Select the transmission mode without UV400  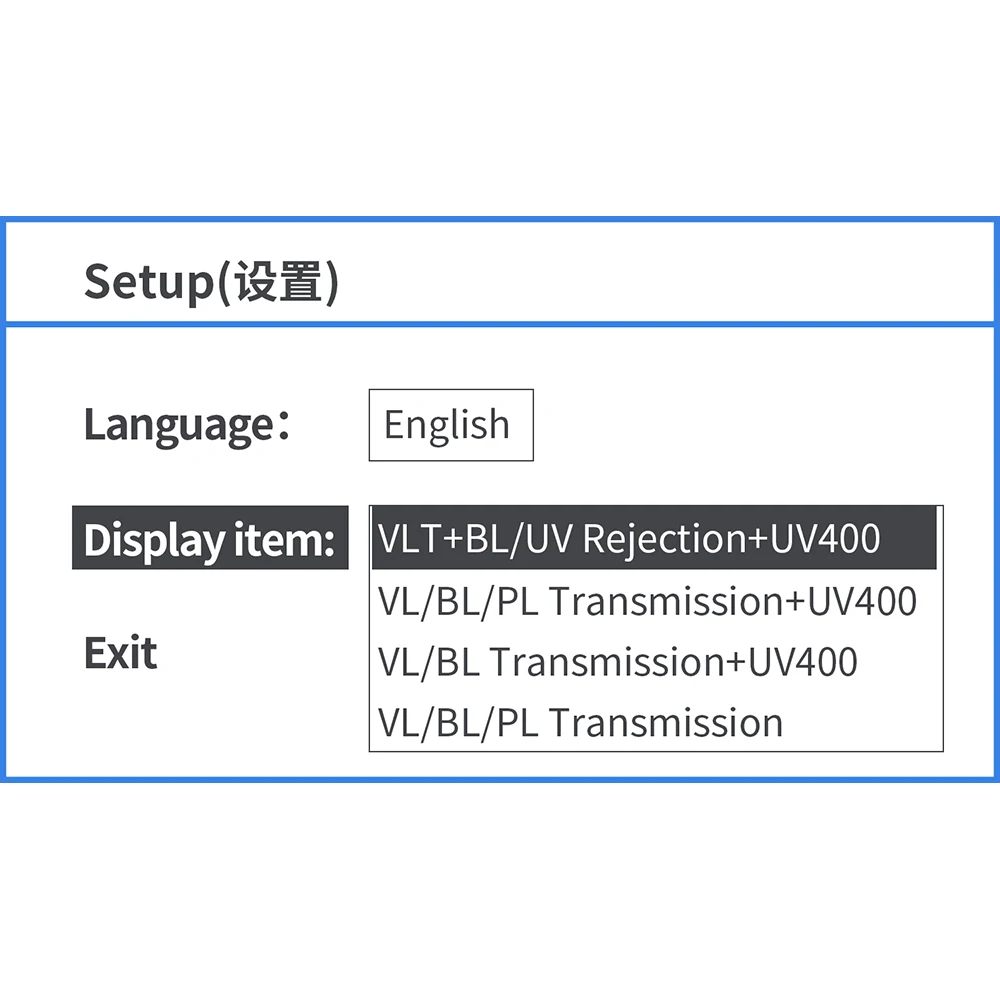pos(580,722)
